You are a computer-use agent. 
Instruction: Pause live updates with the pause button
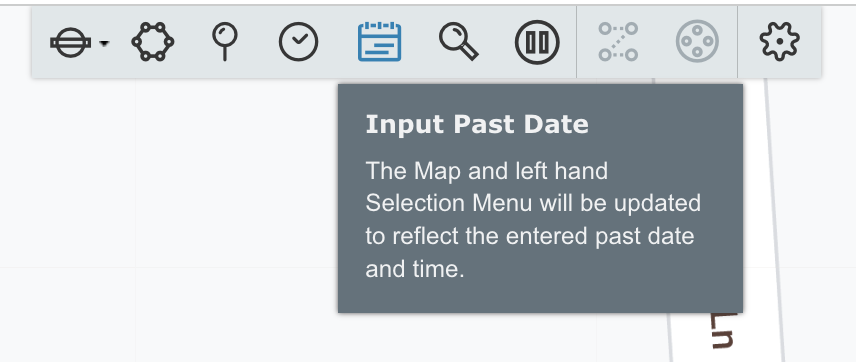pos(537,42)
